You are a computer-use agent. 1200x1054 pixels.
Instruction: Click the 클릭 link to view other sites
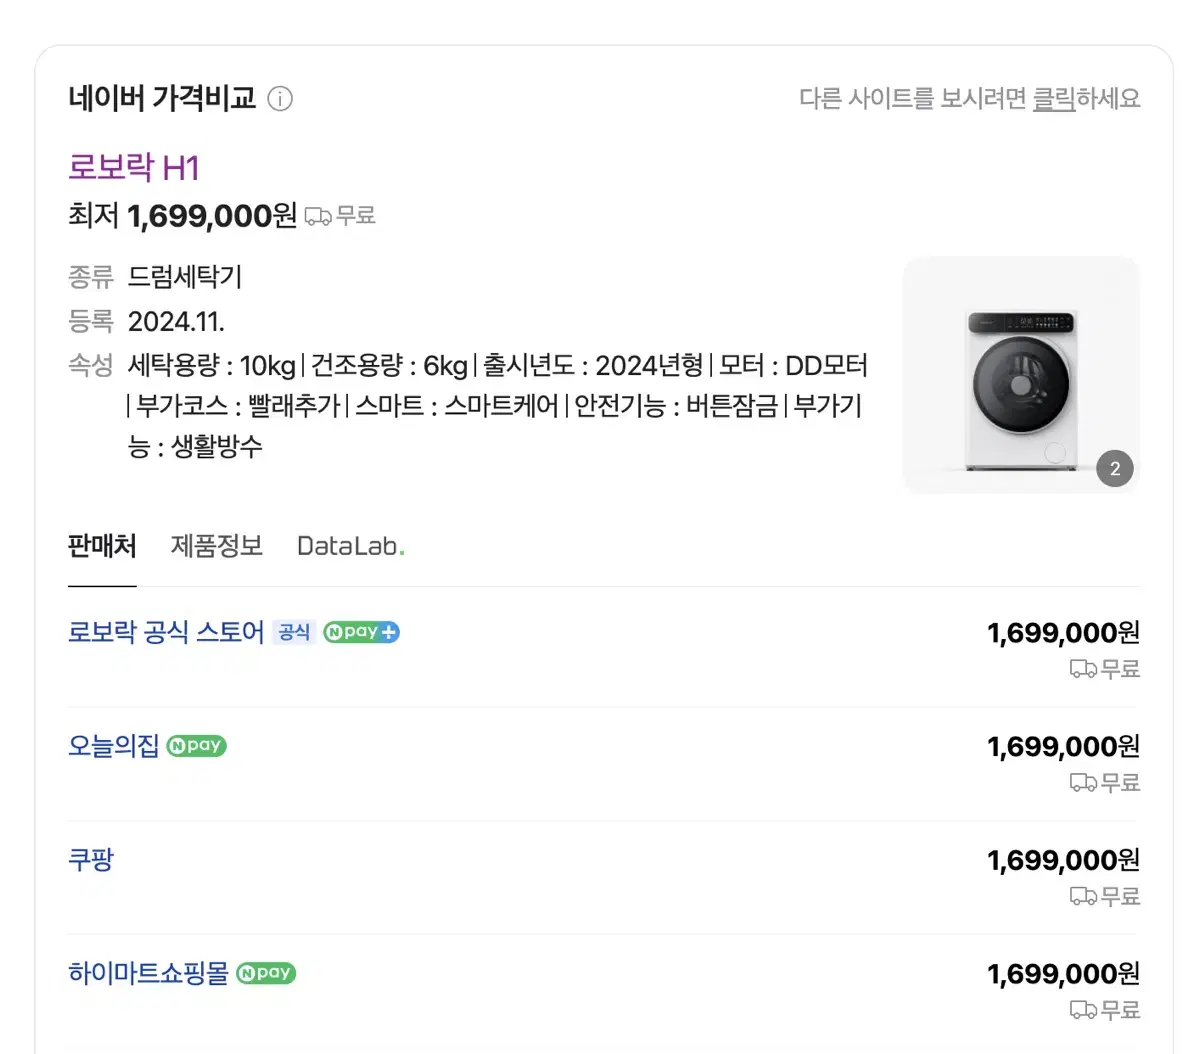click(1054, 99)
